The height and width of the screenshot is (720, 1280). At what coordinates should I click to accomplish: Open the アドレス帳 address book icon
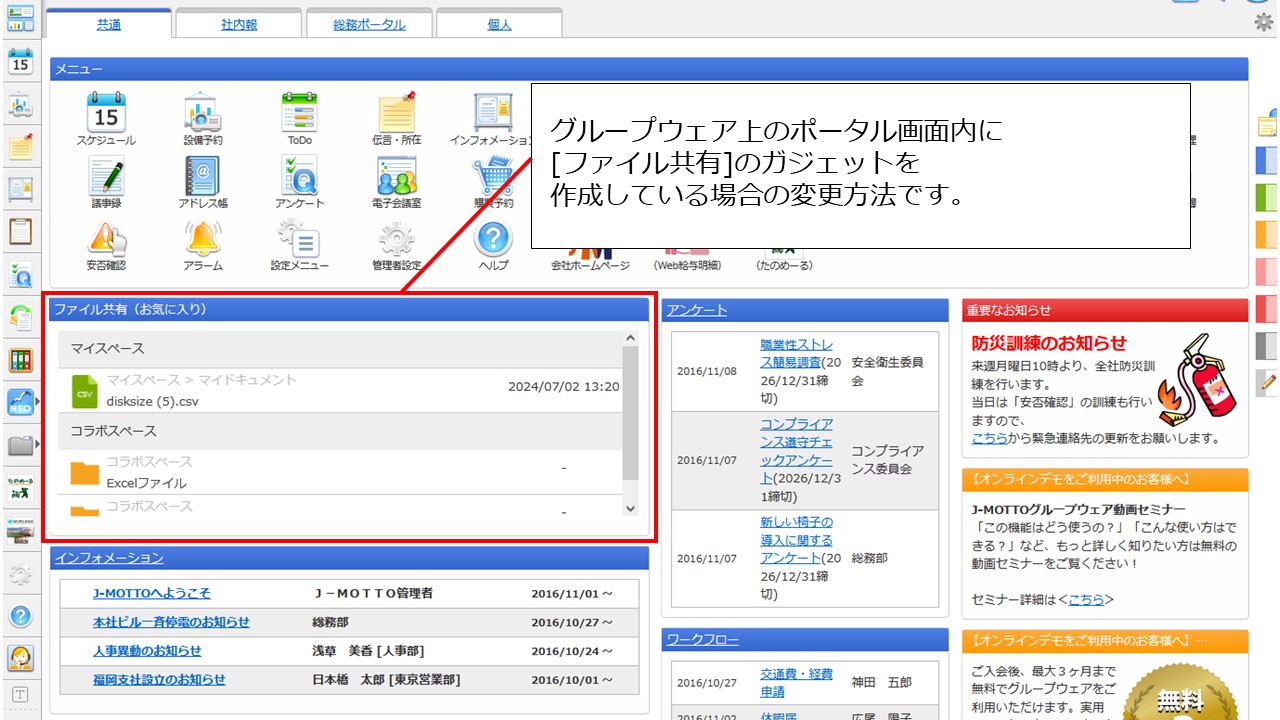(203, 176)
